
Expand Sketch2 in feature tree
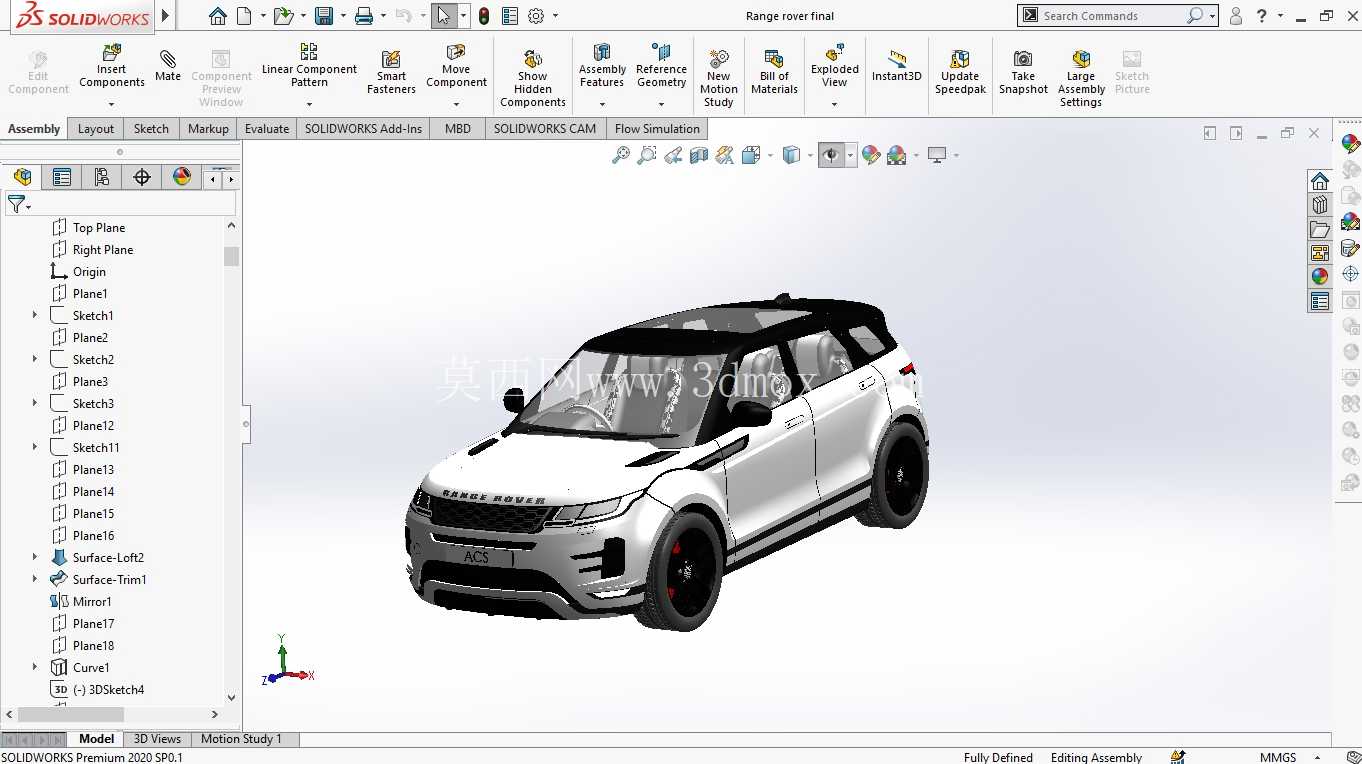[x=35, y=360]
